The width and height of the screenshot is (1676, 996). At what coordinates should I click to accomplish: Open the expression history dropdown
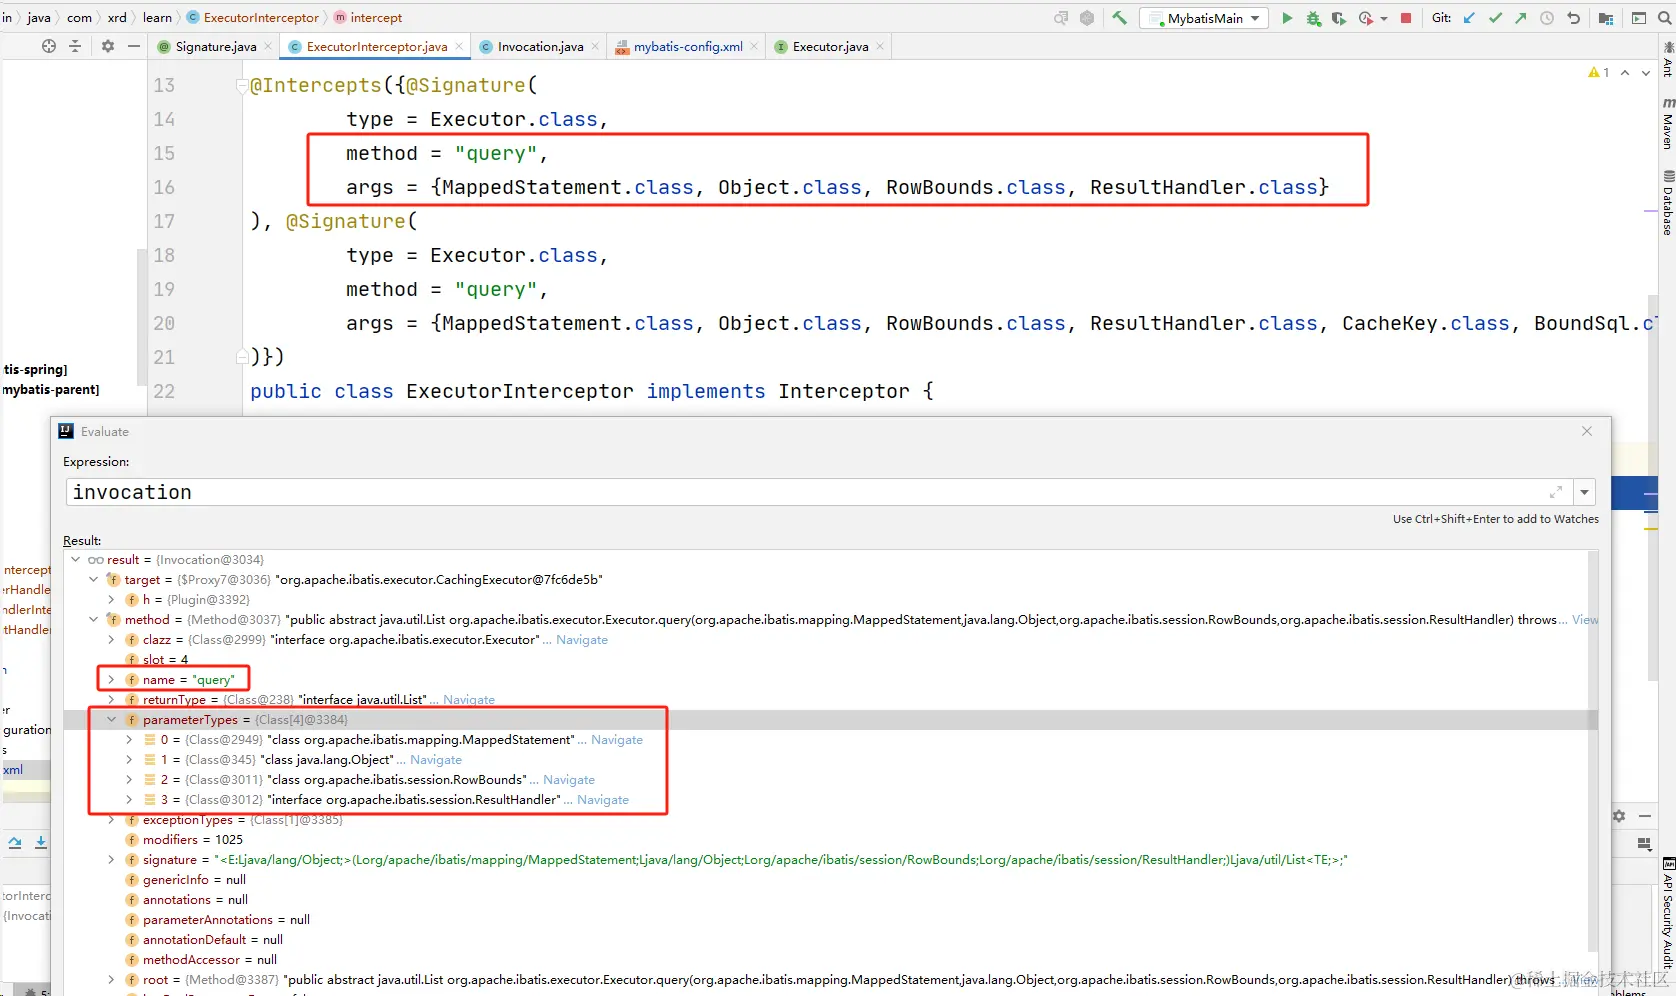[x=1584, y=492]
